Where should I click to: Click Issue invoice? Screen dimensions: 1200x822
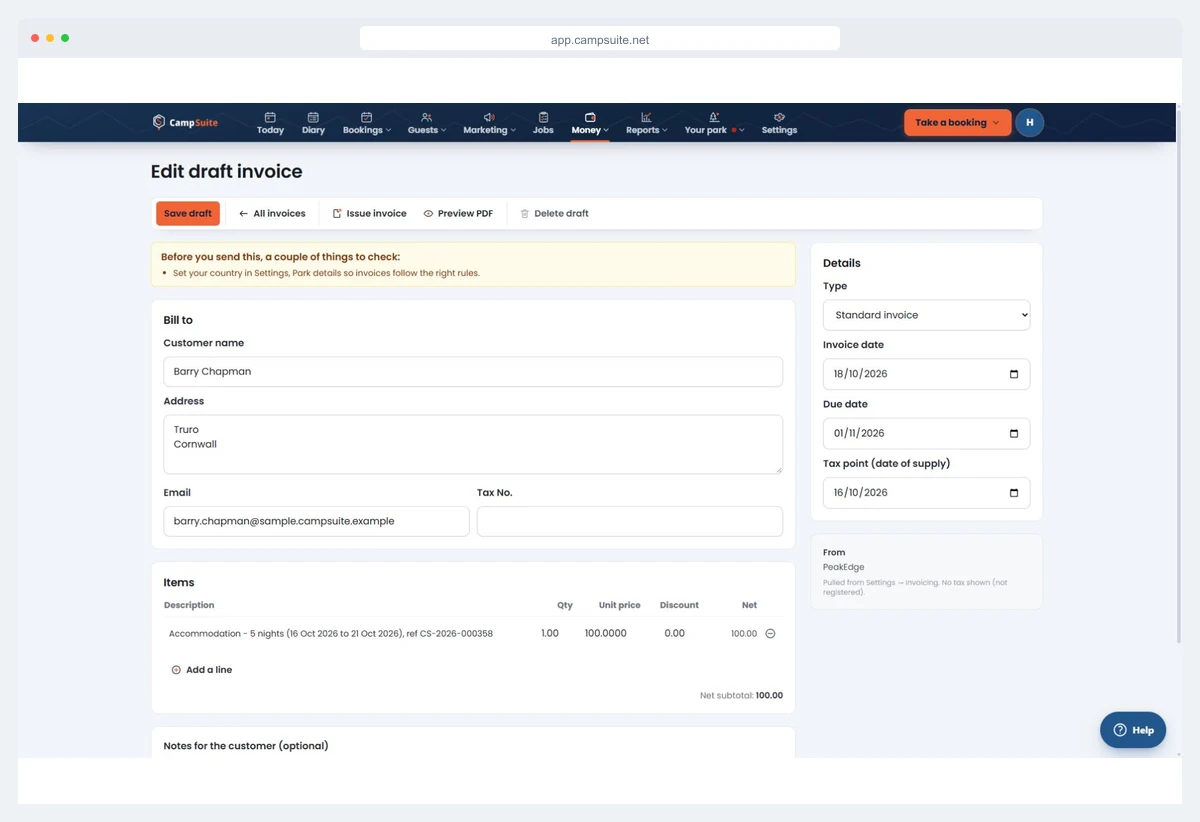point(369,213)
